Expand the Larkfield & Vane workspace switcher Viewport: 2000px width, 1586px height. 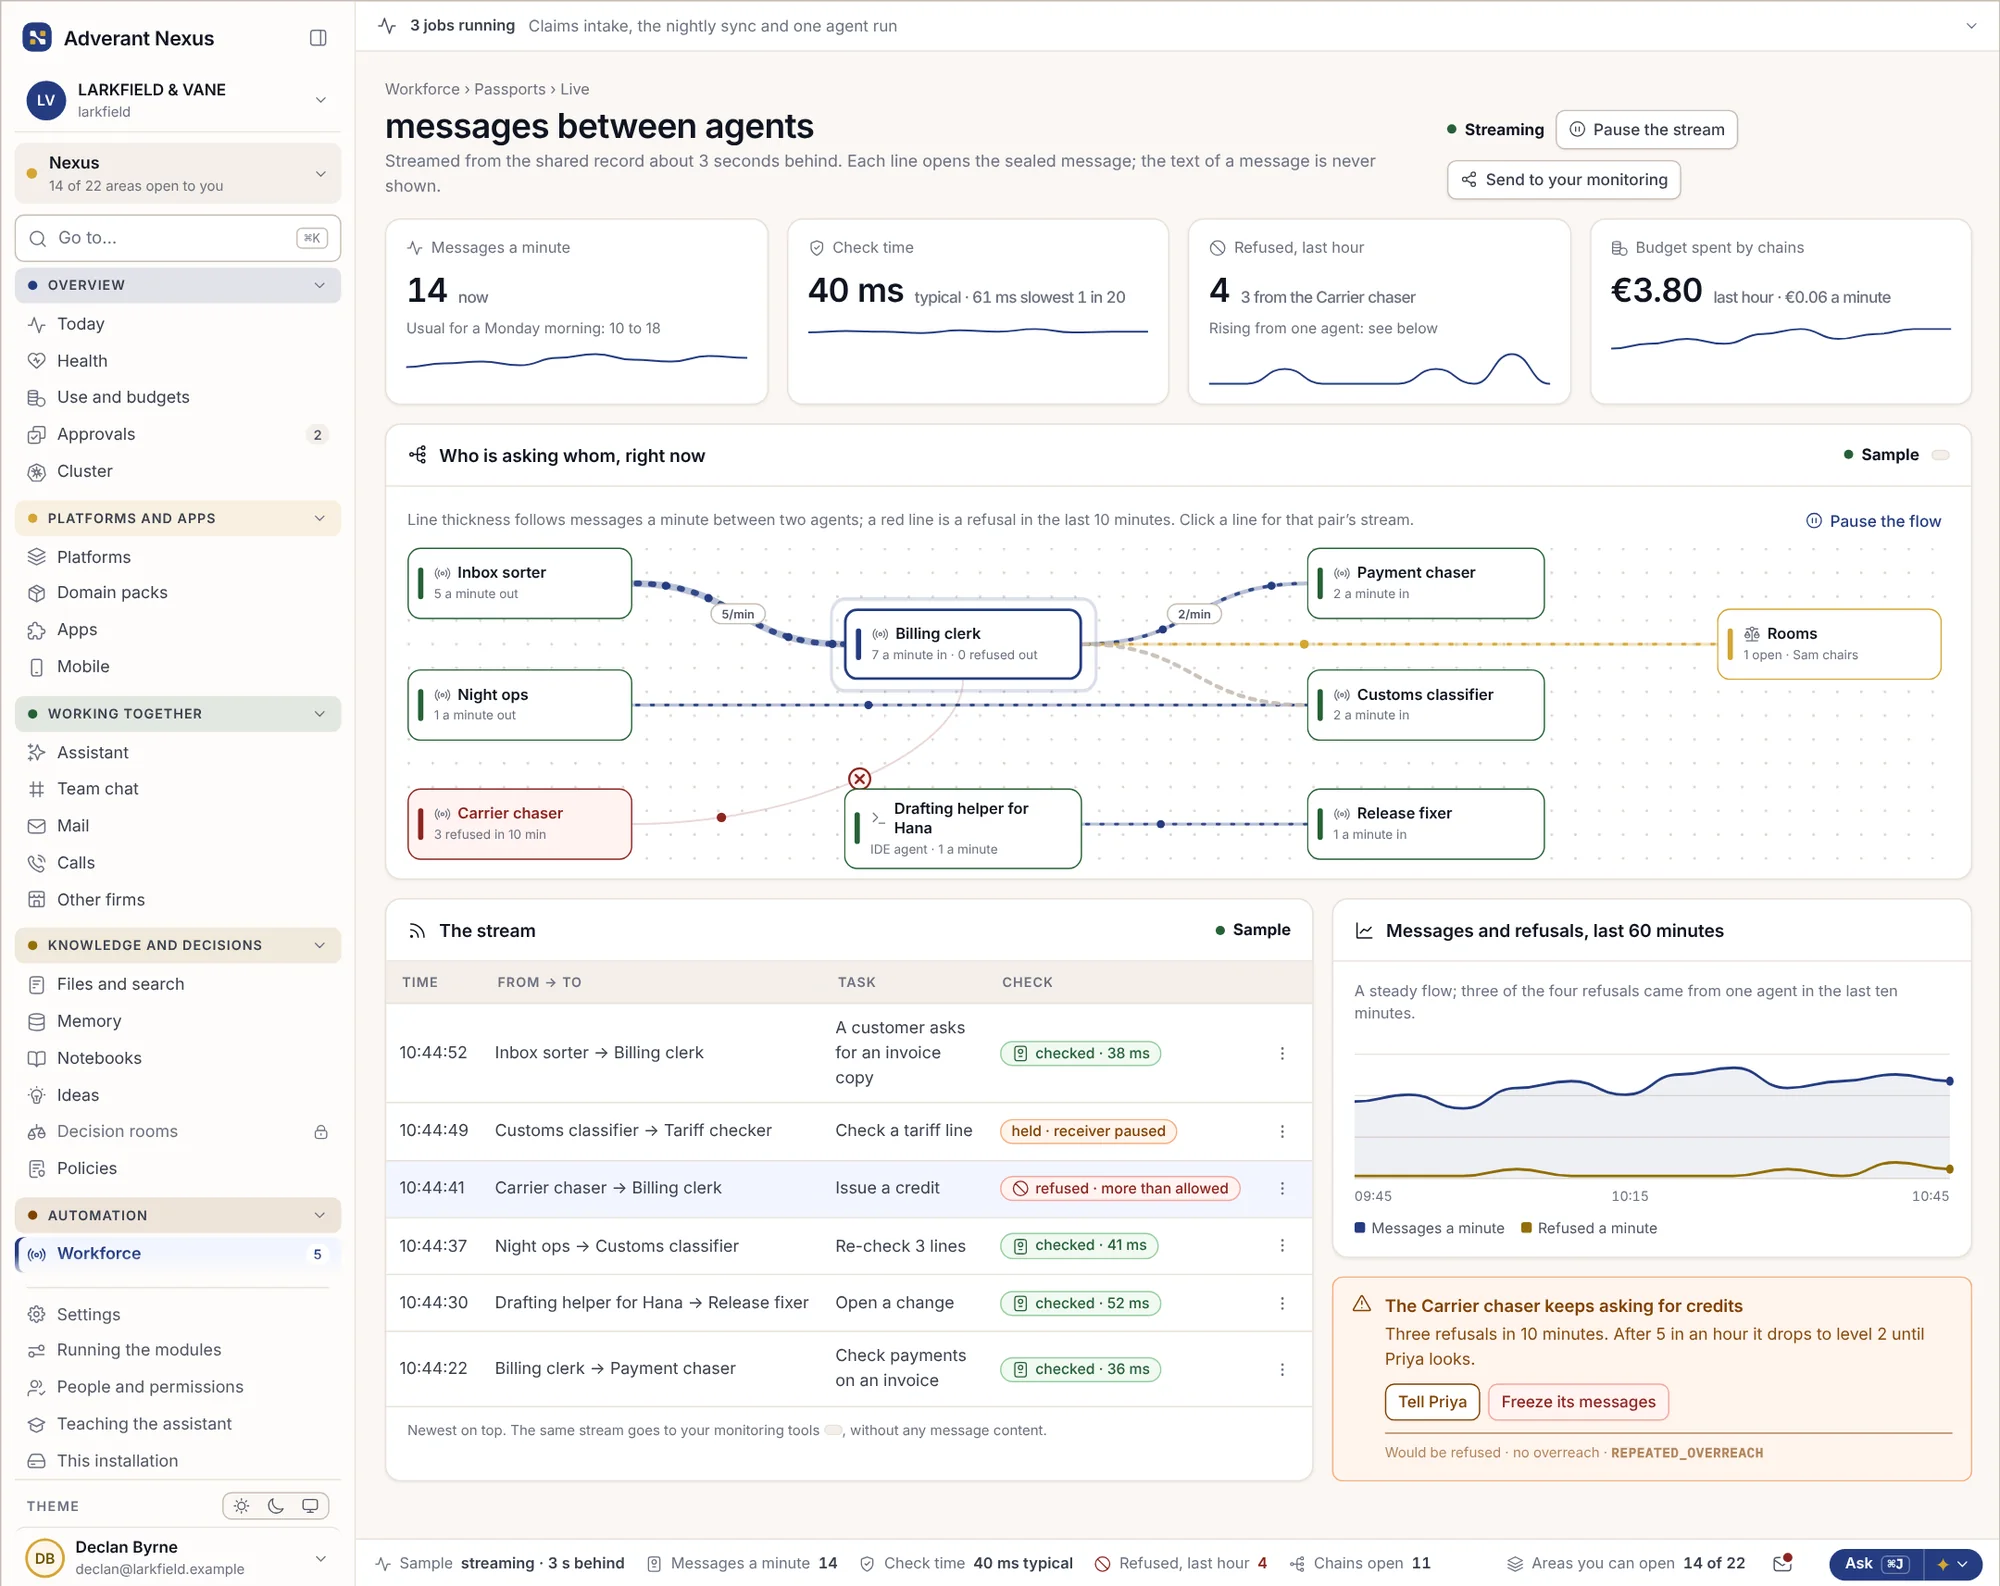click(x=178, y=100)
